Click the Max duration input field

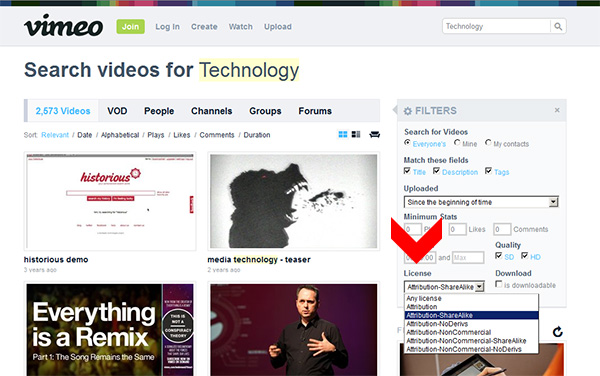click(468, 257)
